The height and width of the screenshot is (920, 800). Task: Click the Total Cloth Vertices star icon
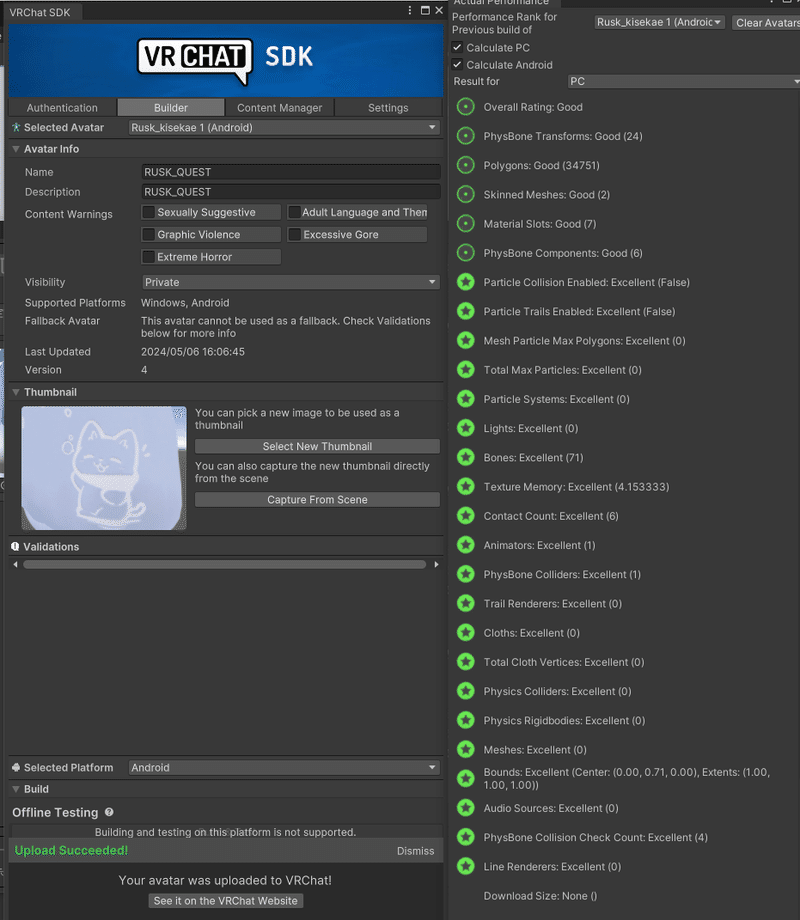[x=465, y=662]
